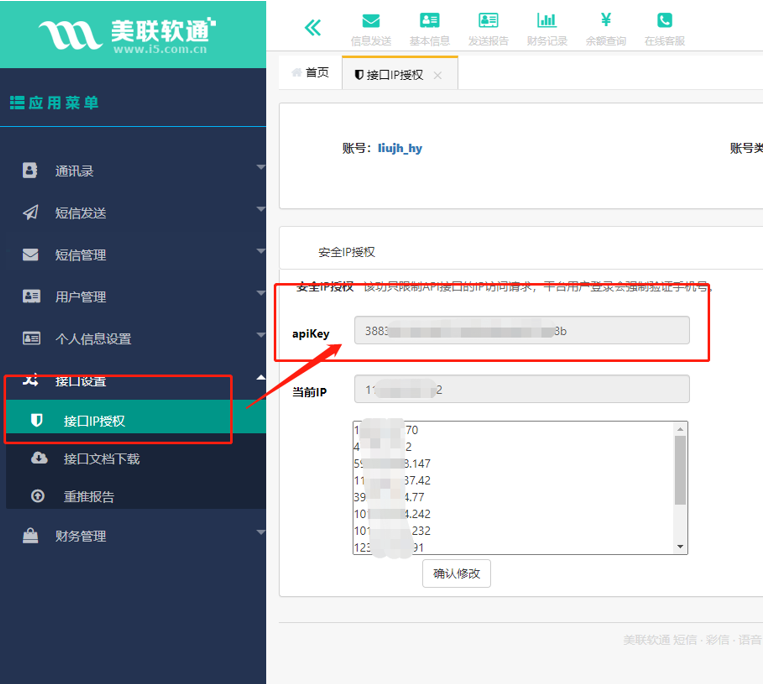Click the 信息发送 toolbar label
Viewport: 764px width, 684px height.
click(x=371, y=41)
